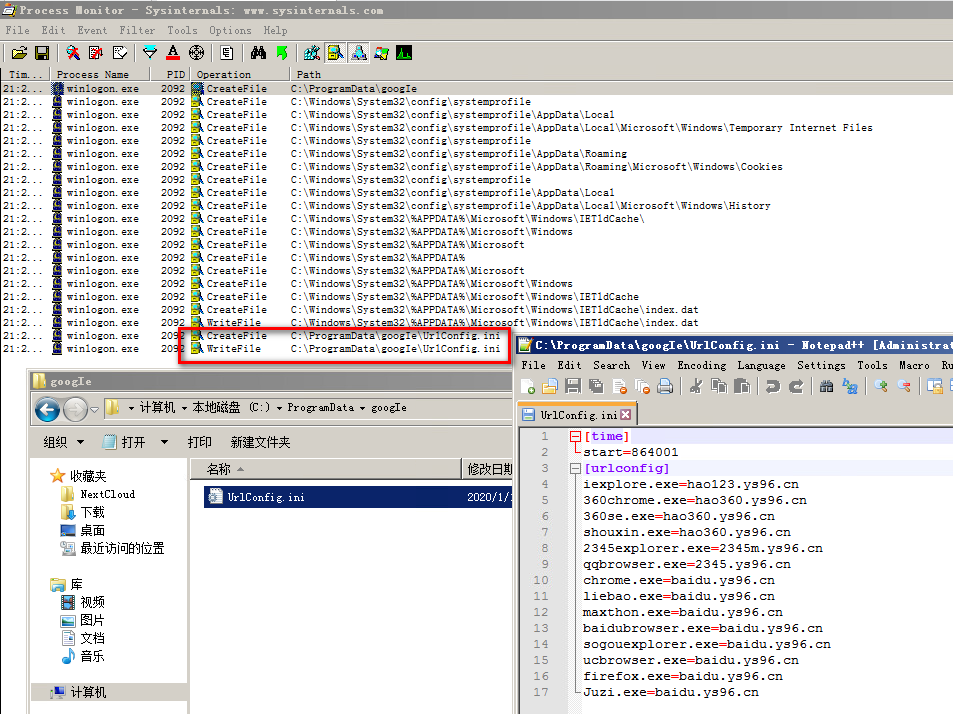
Task: Select the Include Process From Window crosshair
Action: [x=196, y=53]
